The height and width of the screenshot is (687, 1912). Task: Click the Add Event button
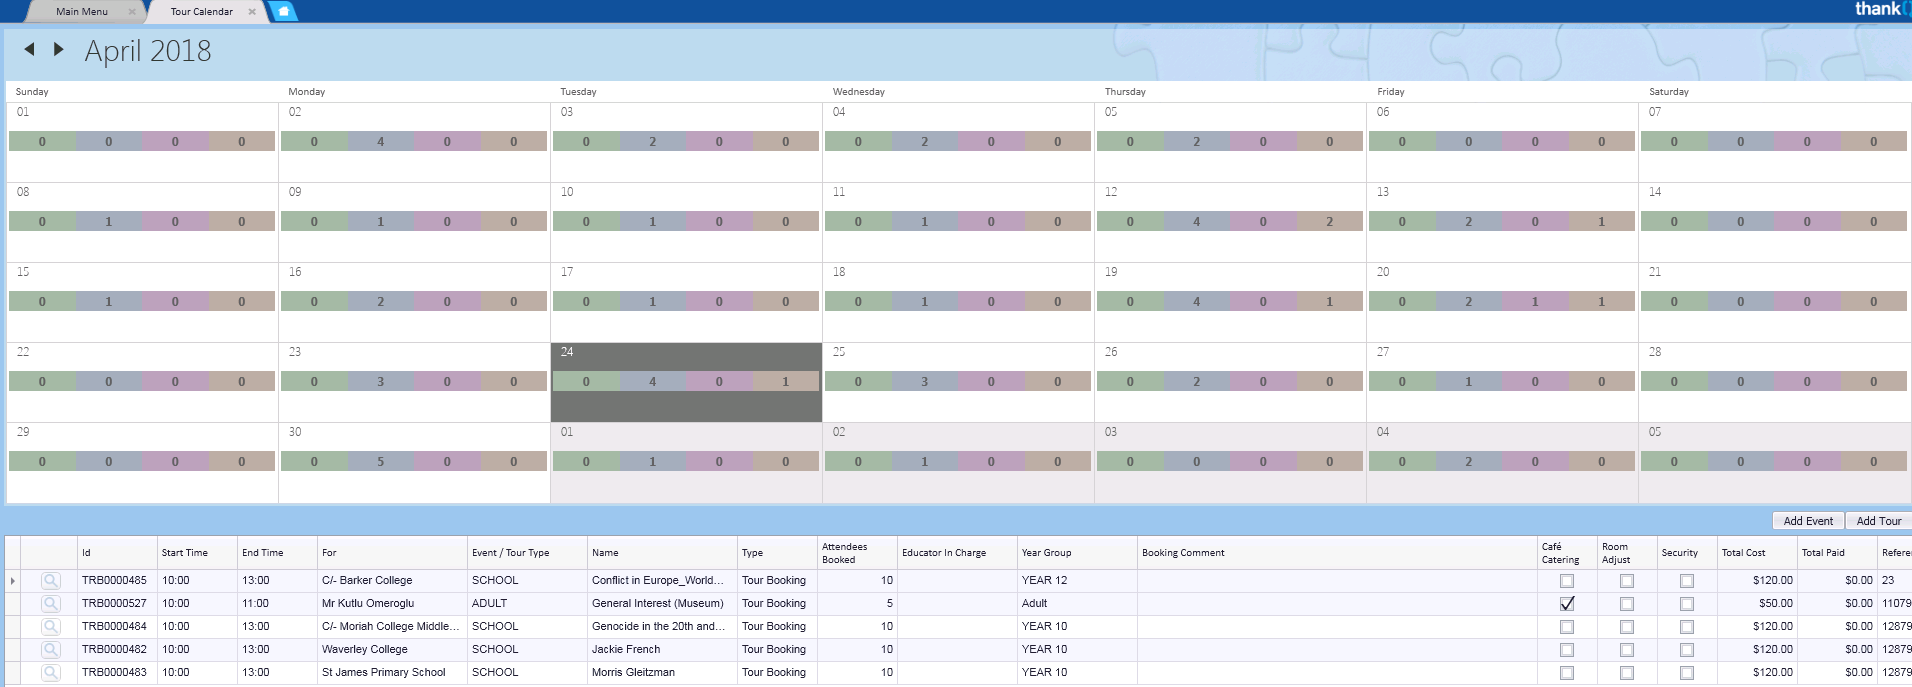point(1808,521)
